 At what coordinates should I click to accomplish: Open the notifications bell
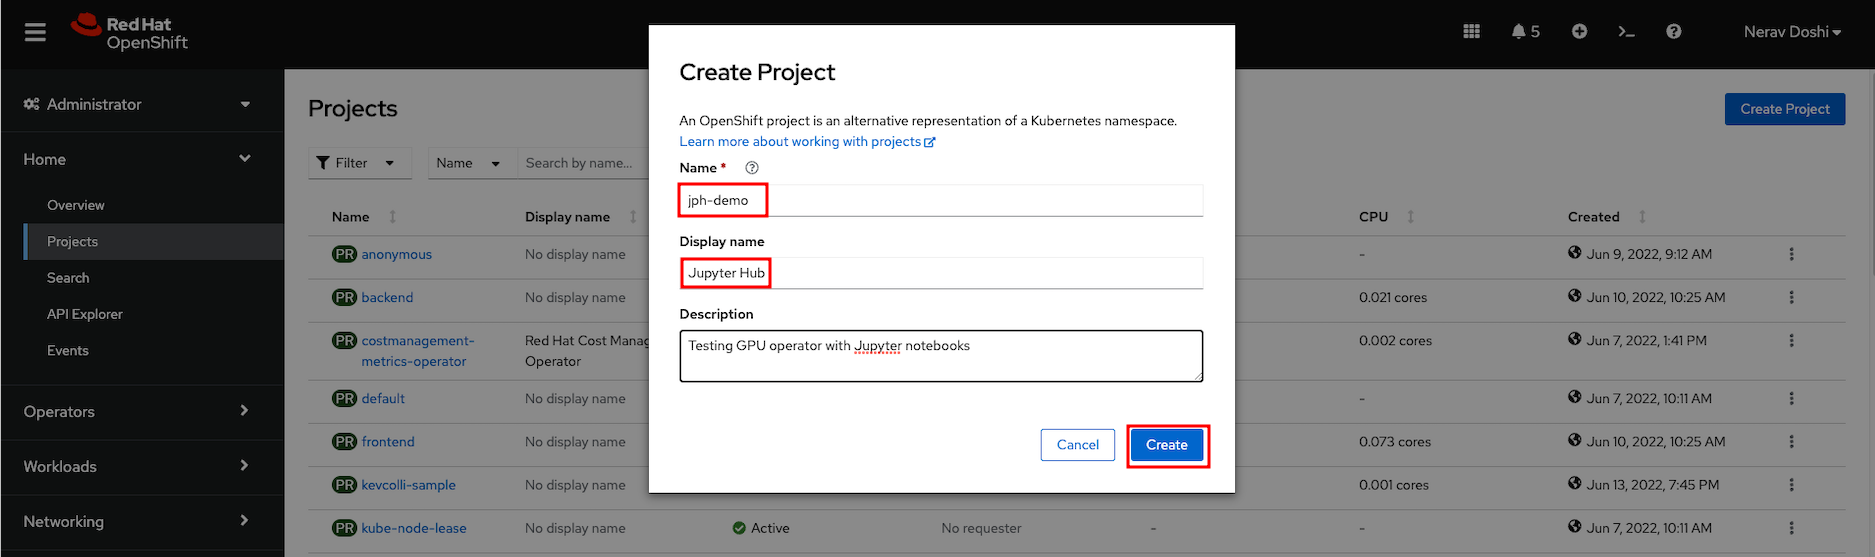click(x=1525, y=32)
